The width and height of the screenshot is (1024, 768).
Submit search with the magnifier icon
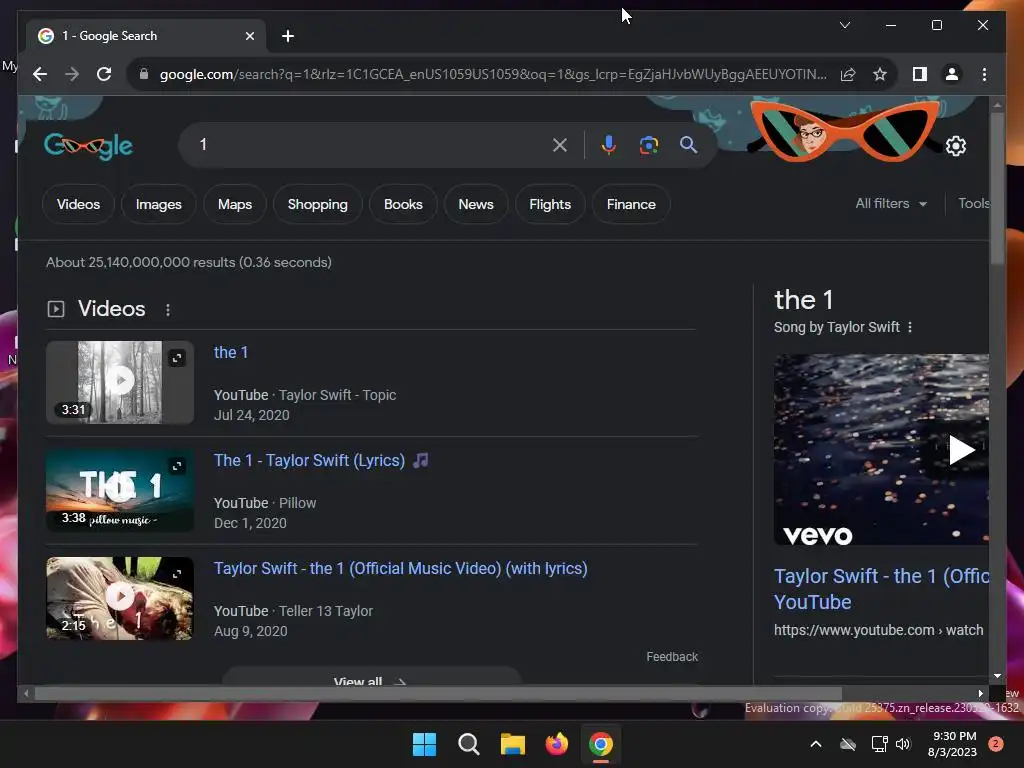point(688,145)
